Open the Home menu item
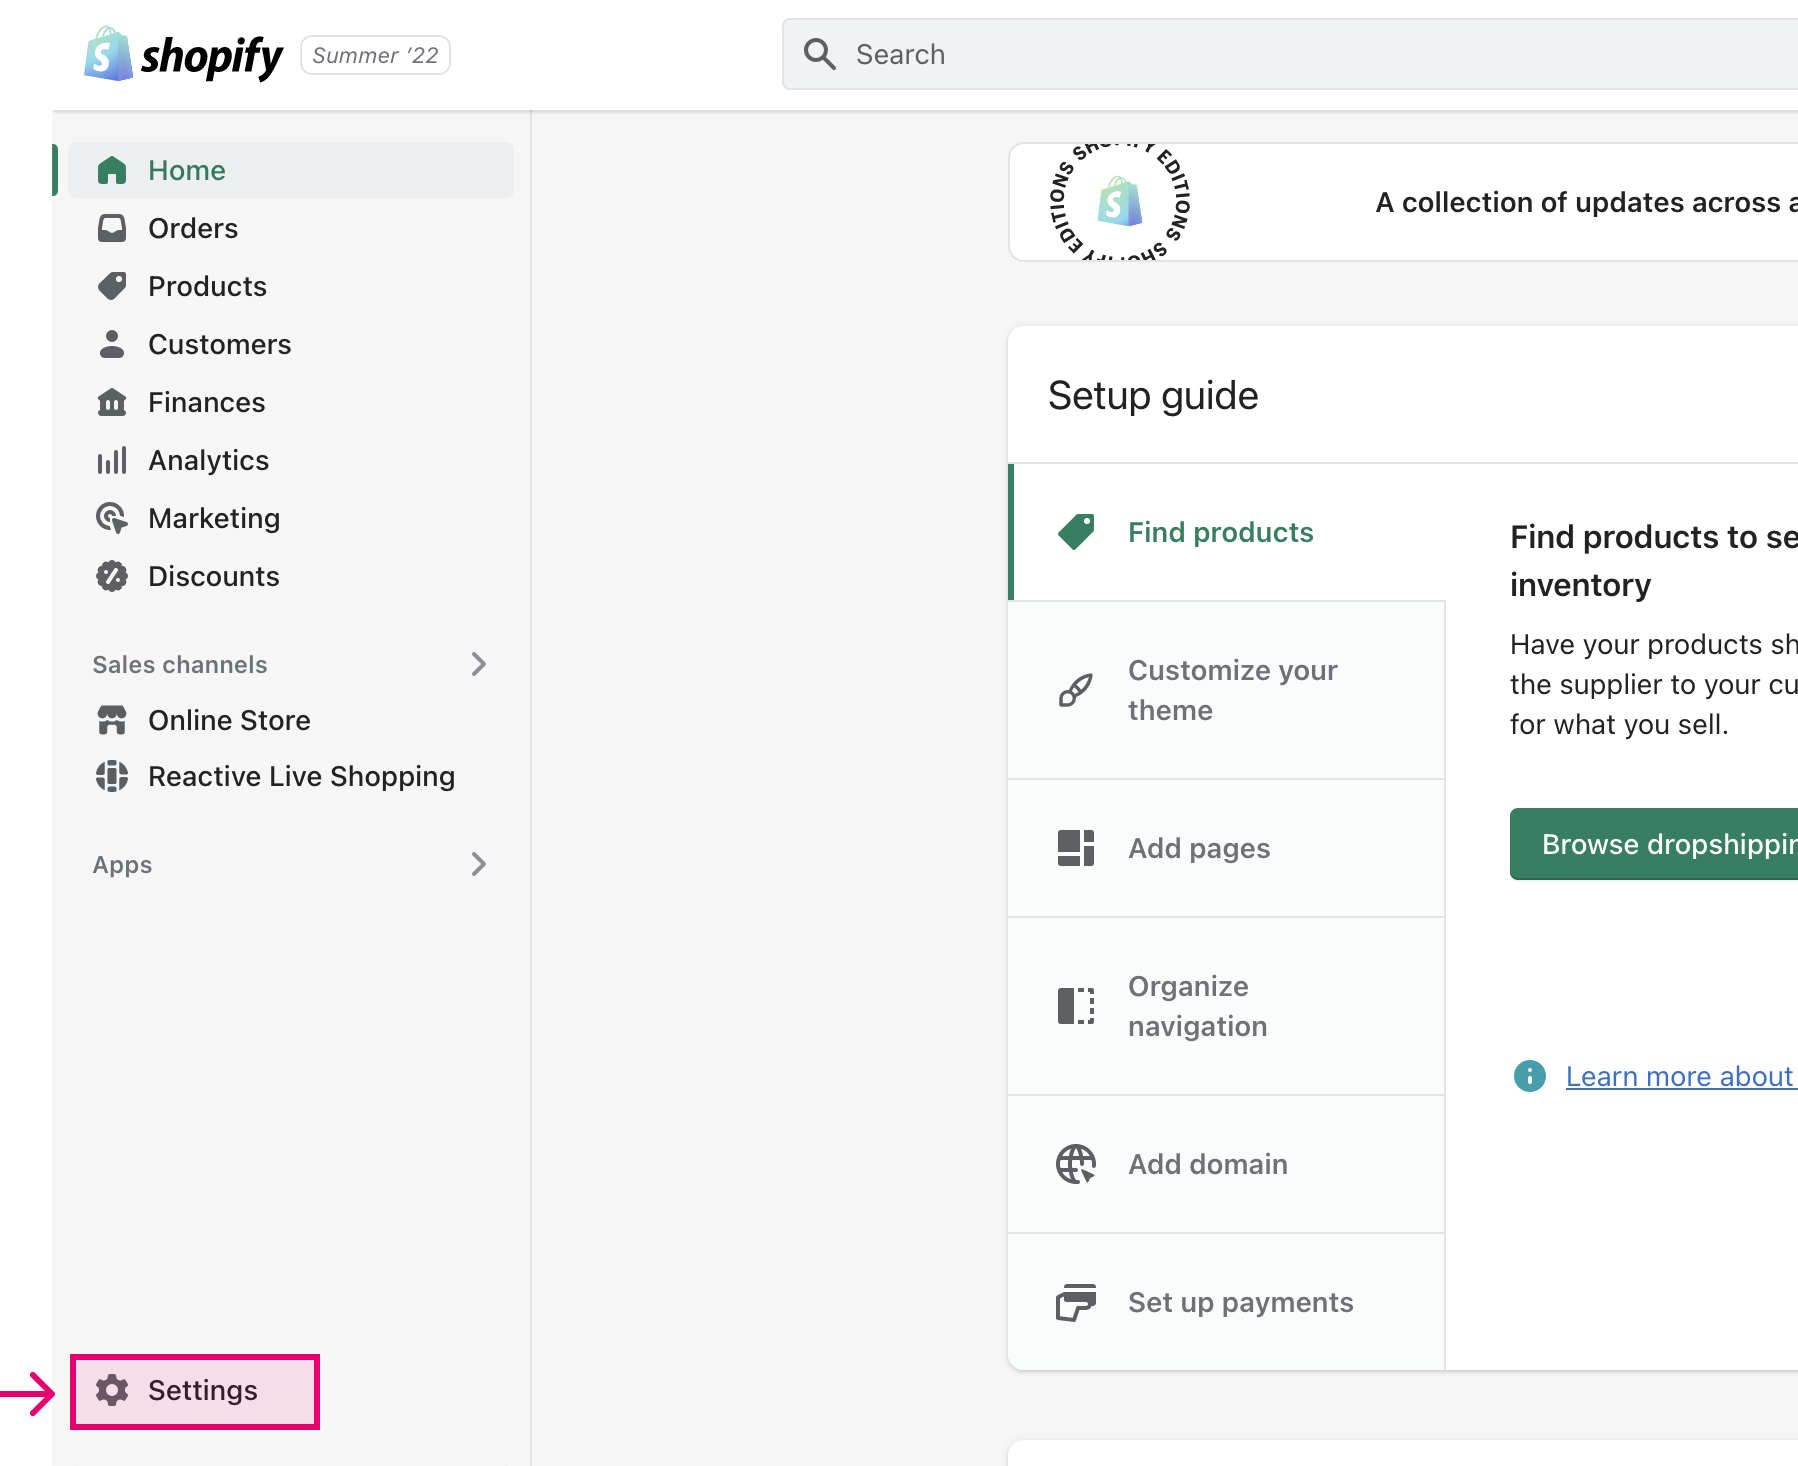Viewport: 1798px width, 1466px height. click(x=290, y=170)
